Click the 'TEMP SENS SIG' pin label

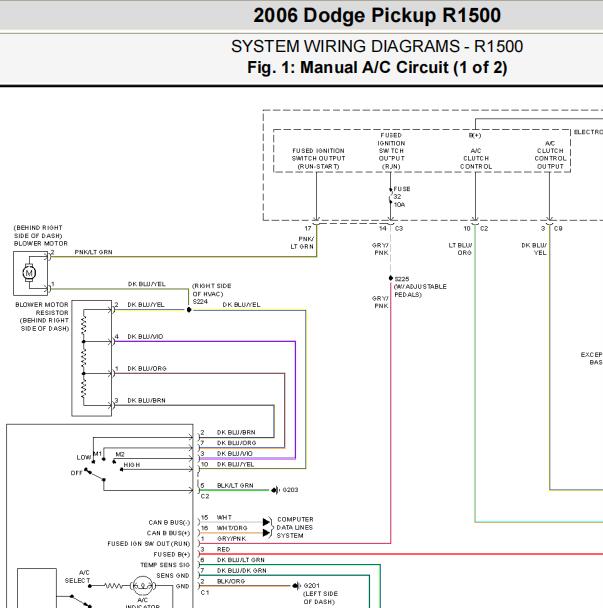pyautogui.click(x=165, y=565)
